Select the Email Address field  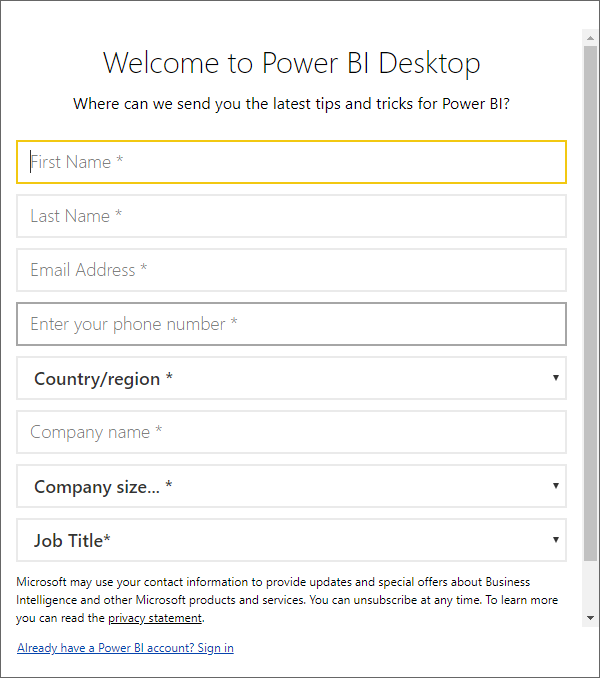tap(291, 270)
